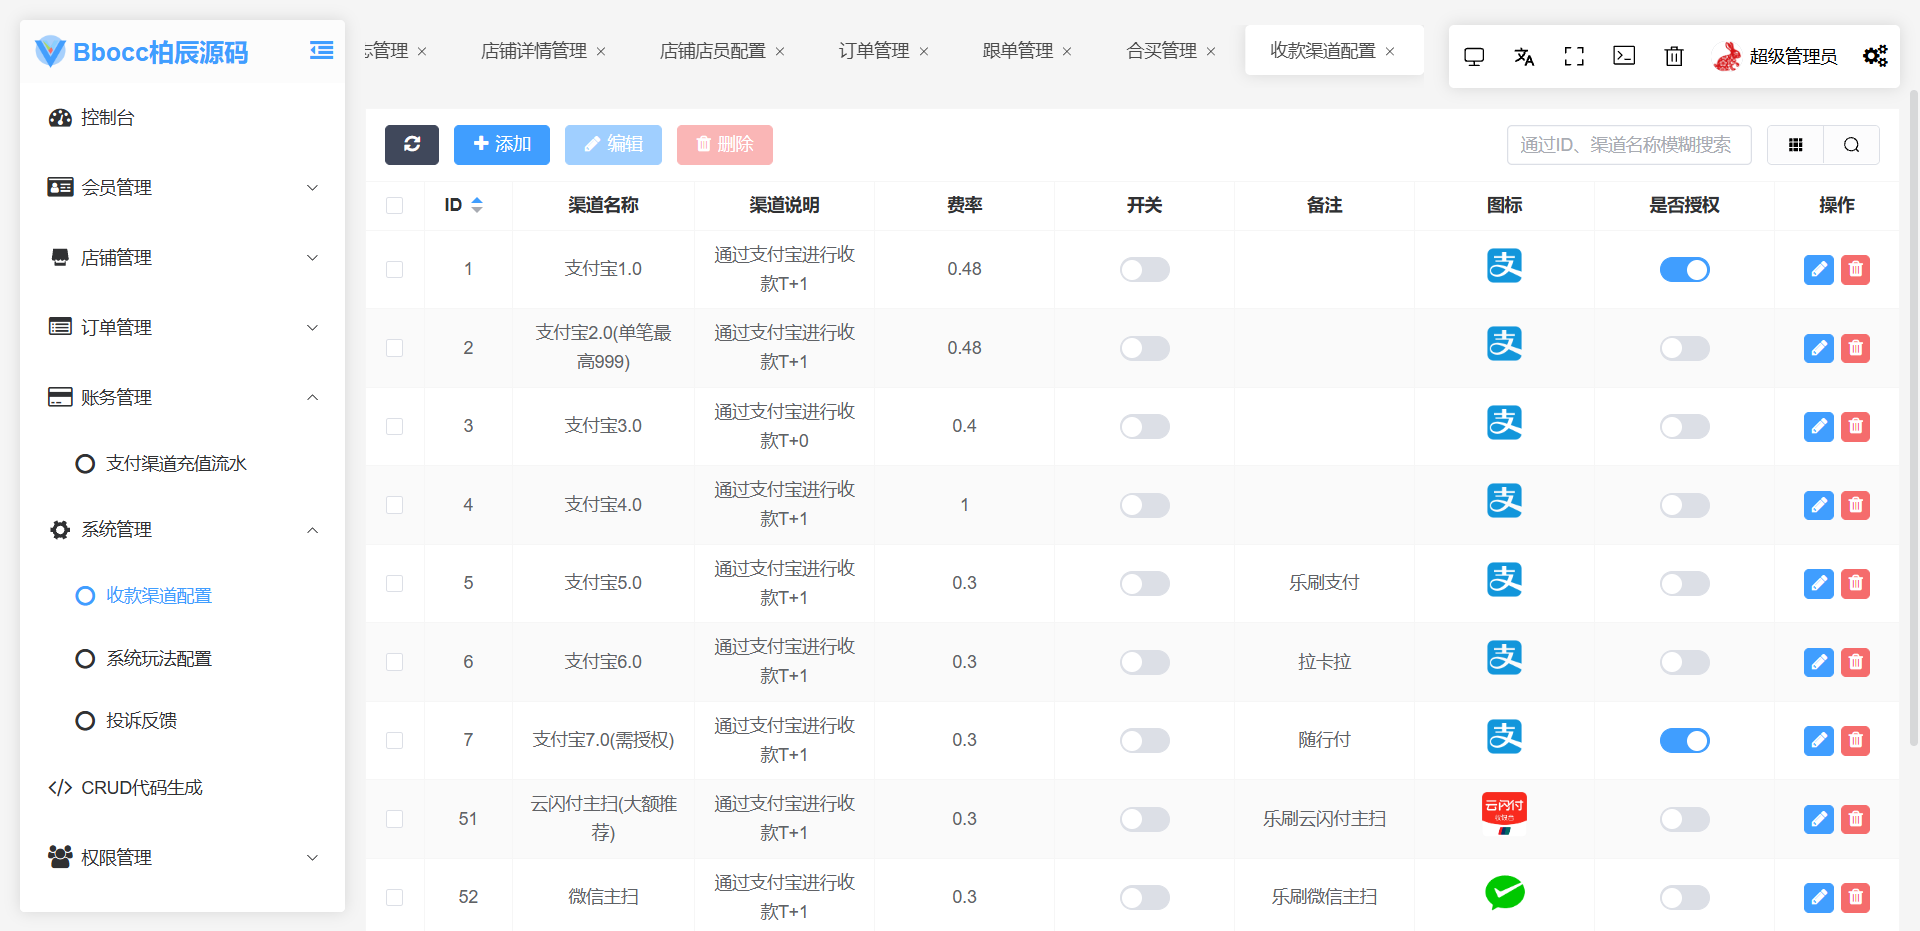The width and height of the screenshot is (1920, 931).
Task: Open the home monitor icon in header
Action: click(x=1474, y=56)
